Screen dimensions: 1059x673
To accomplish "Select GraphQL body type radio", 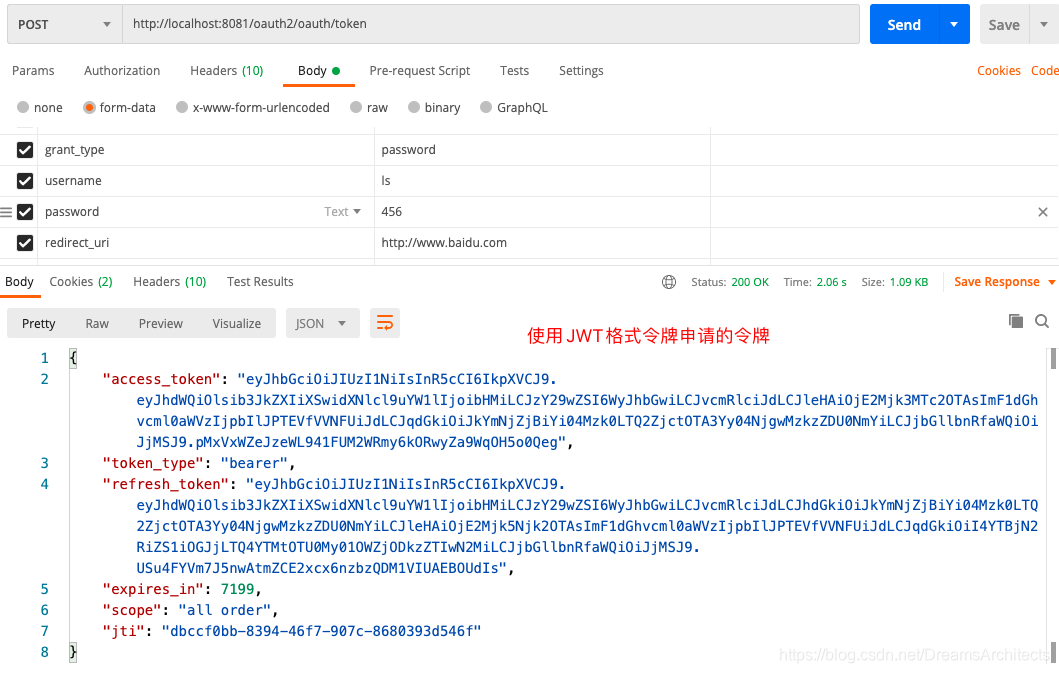I will point(486,107).
